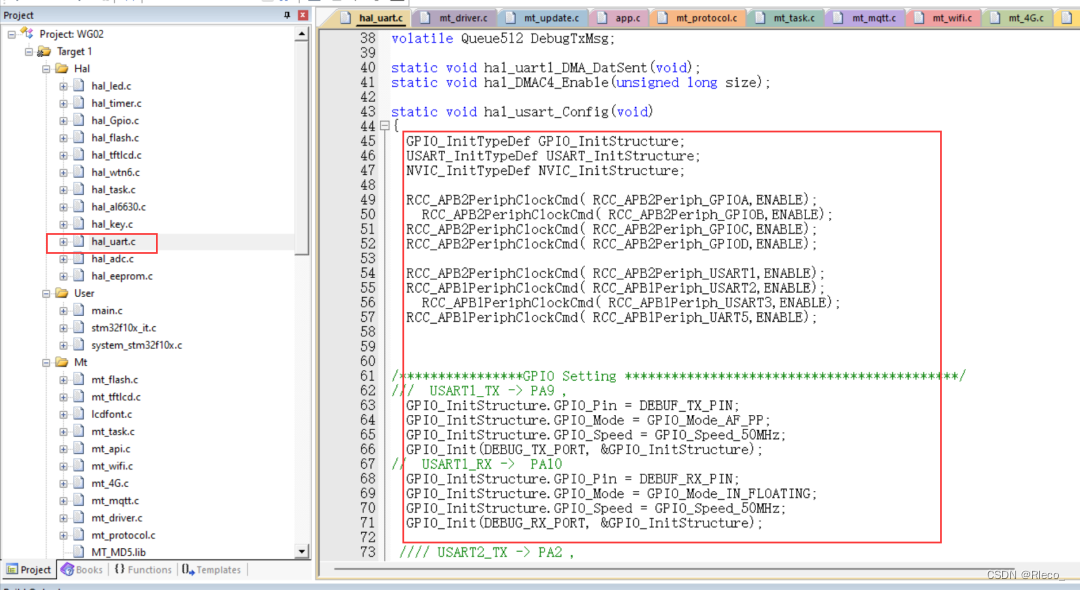The width and height of the screenshot is (1080, 590).
Task: Open main.c in User group
Action: [107, 310]
